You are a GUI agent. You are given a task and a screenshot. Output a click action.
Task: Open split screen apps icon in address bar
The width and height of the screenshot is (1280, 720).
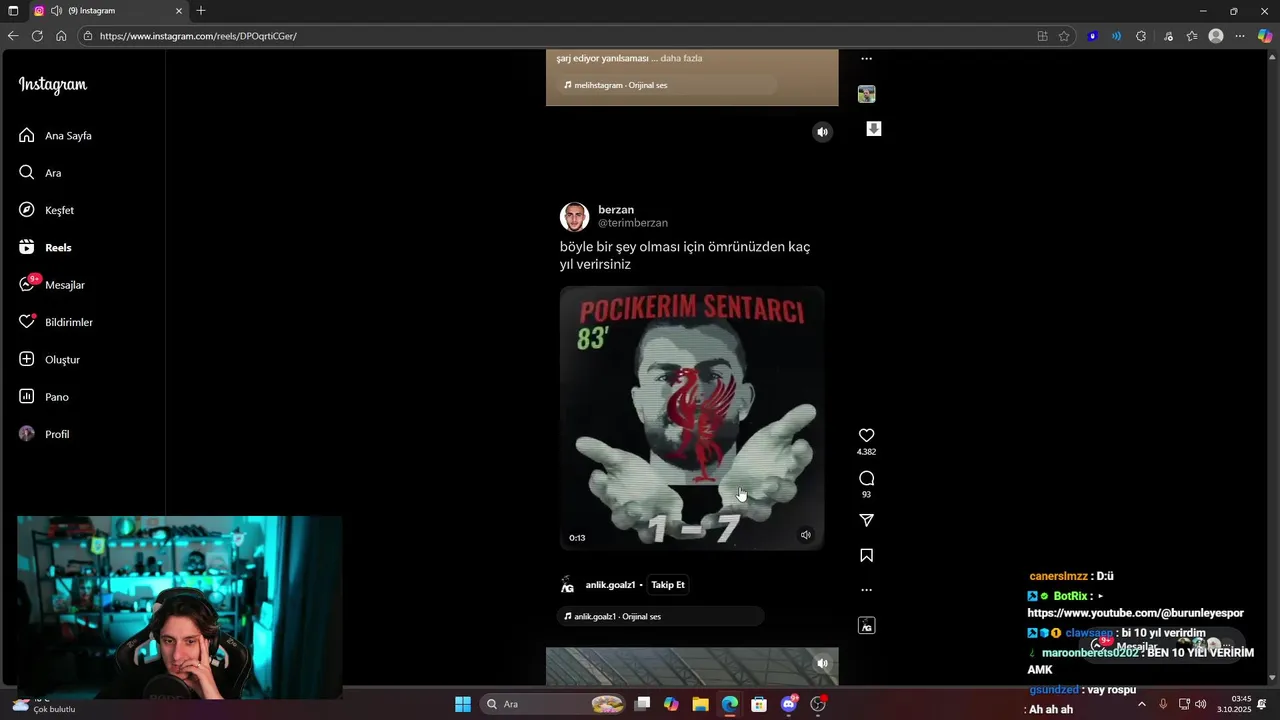click(x=1042, y=36)
